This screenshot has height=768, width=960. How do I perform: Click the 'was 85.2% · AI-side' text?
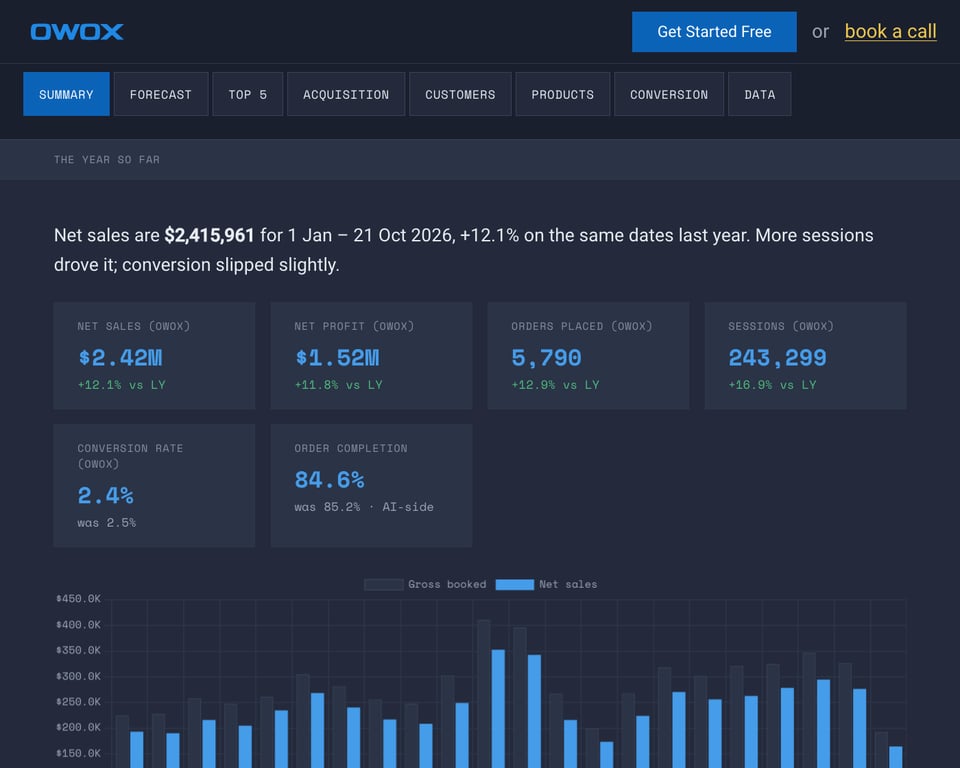click(364, 506)
